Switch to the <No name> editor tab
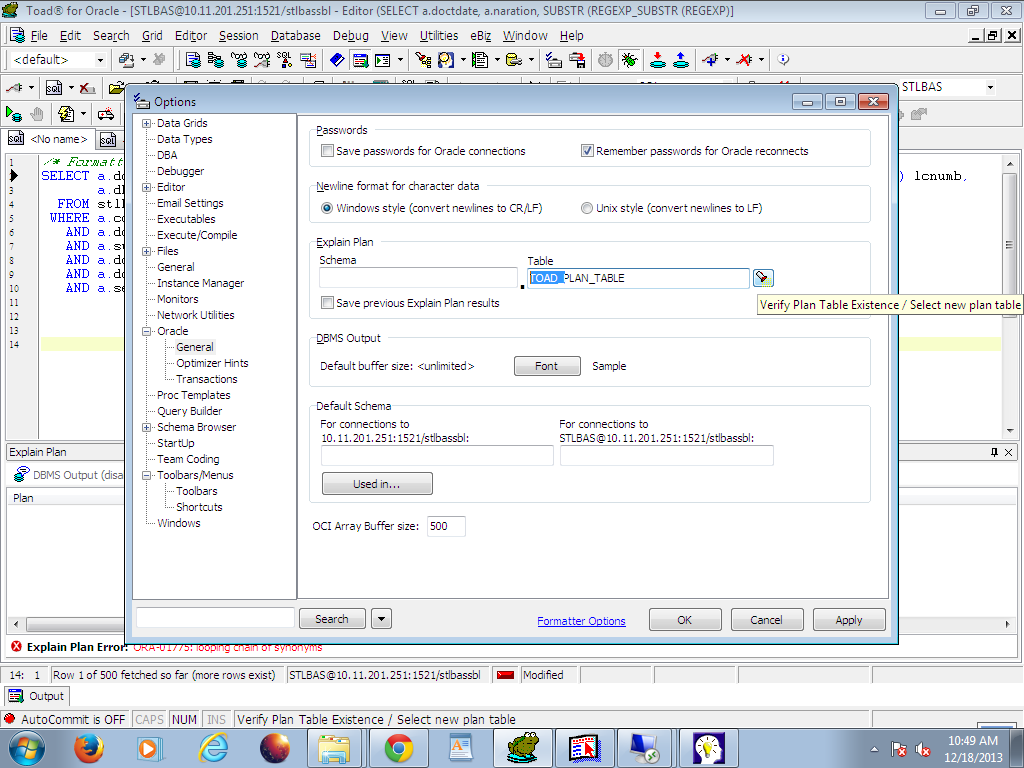This screenshot has width=1024, height=768. pos(48,139)
